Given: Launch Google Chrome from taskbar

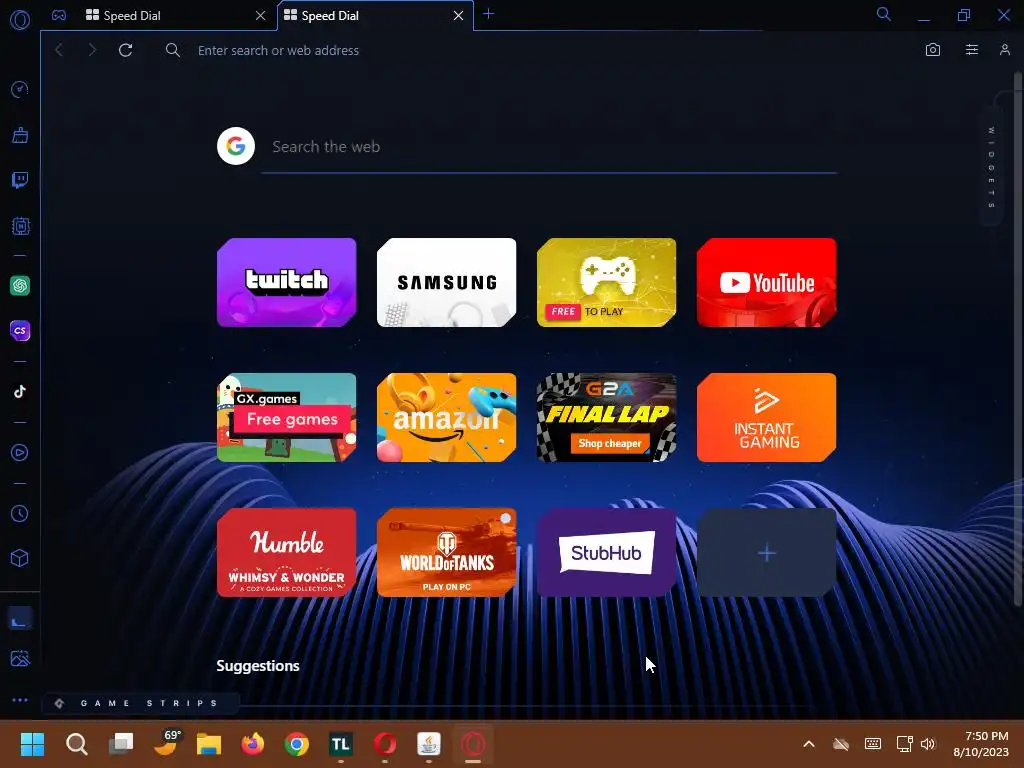Looking at the screenshot, I should (x=296, y=744).
